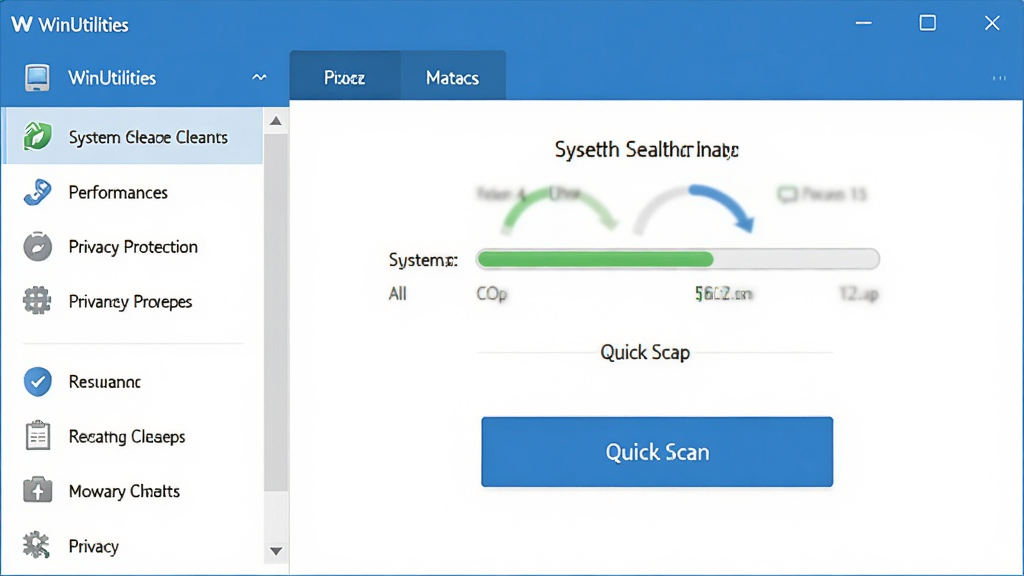Open the Performances section
Viewport: 1024px width, 576px height.
point(133,192)
